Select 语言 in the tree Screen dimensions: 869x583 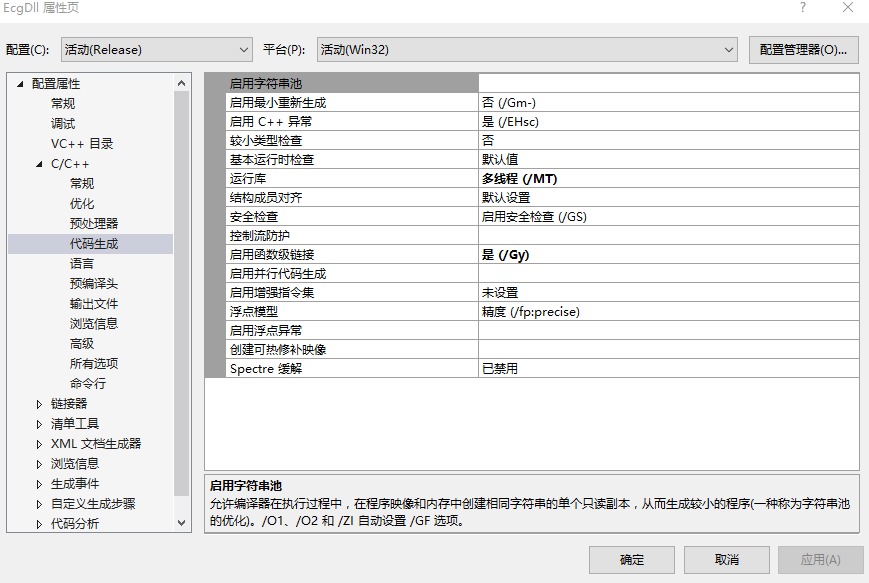(x=82, y=263)
